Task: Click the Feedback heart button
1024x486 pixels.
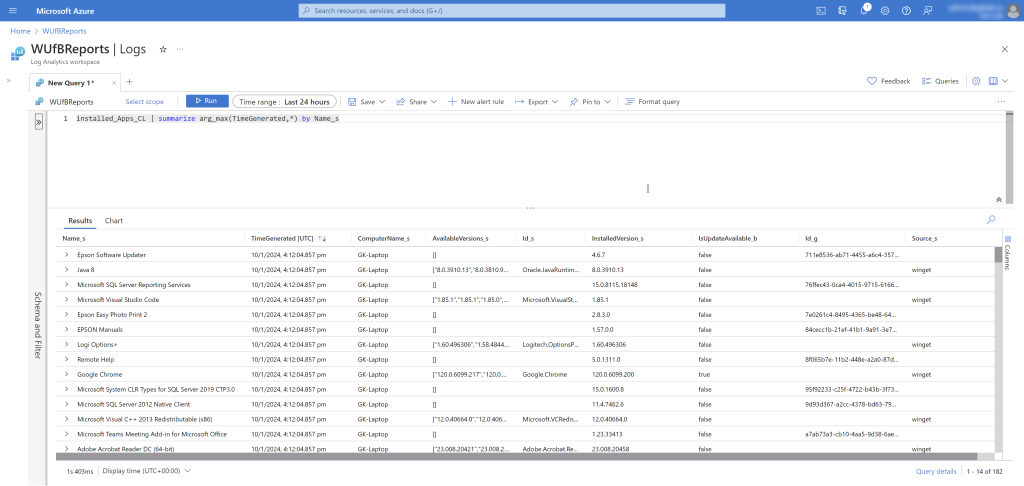Action: 888,81
